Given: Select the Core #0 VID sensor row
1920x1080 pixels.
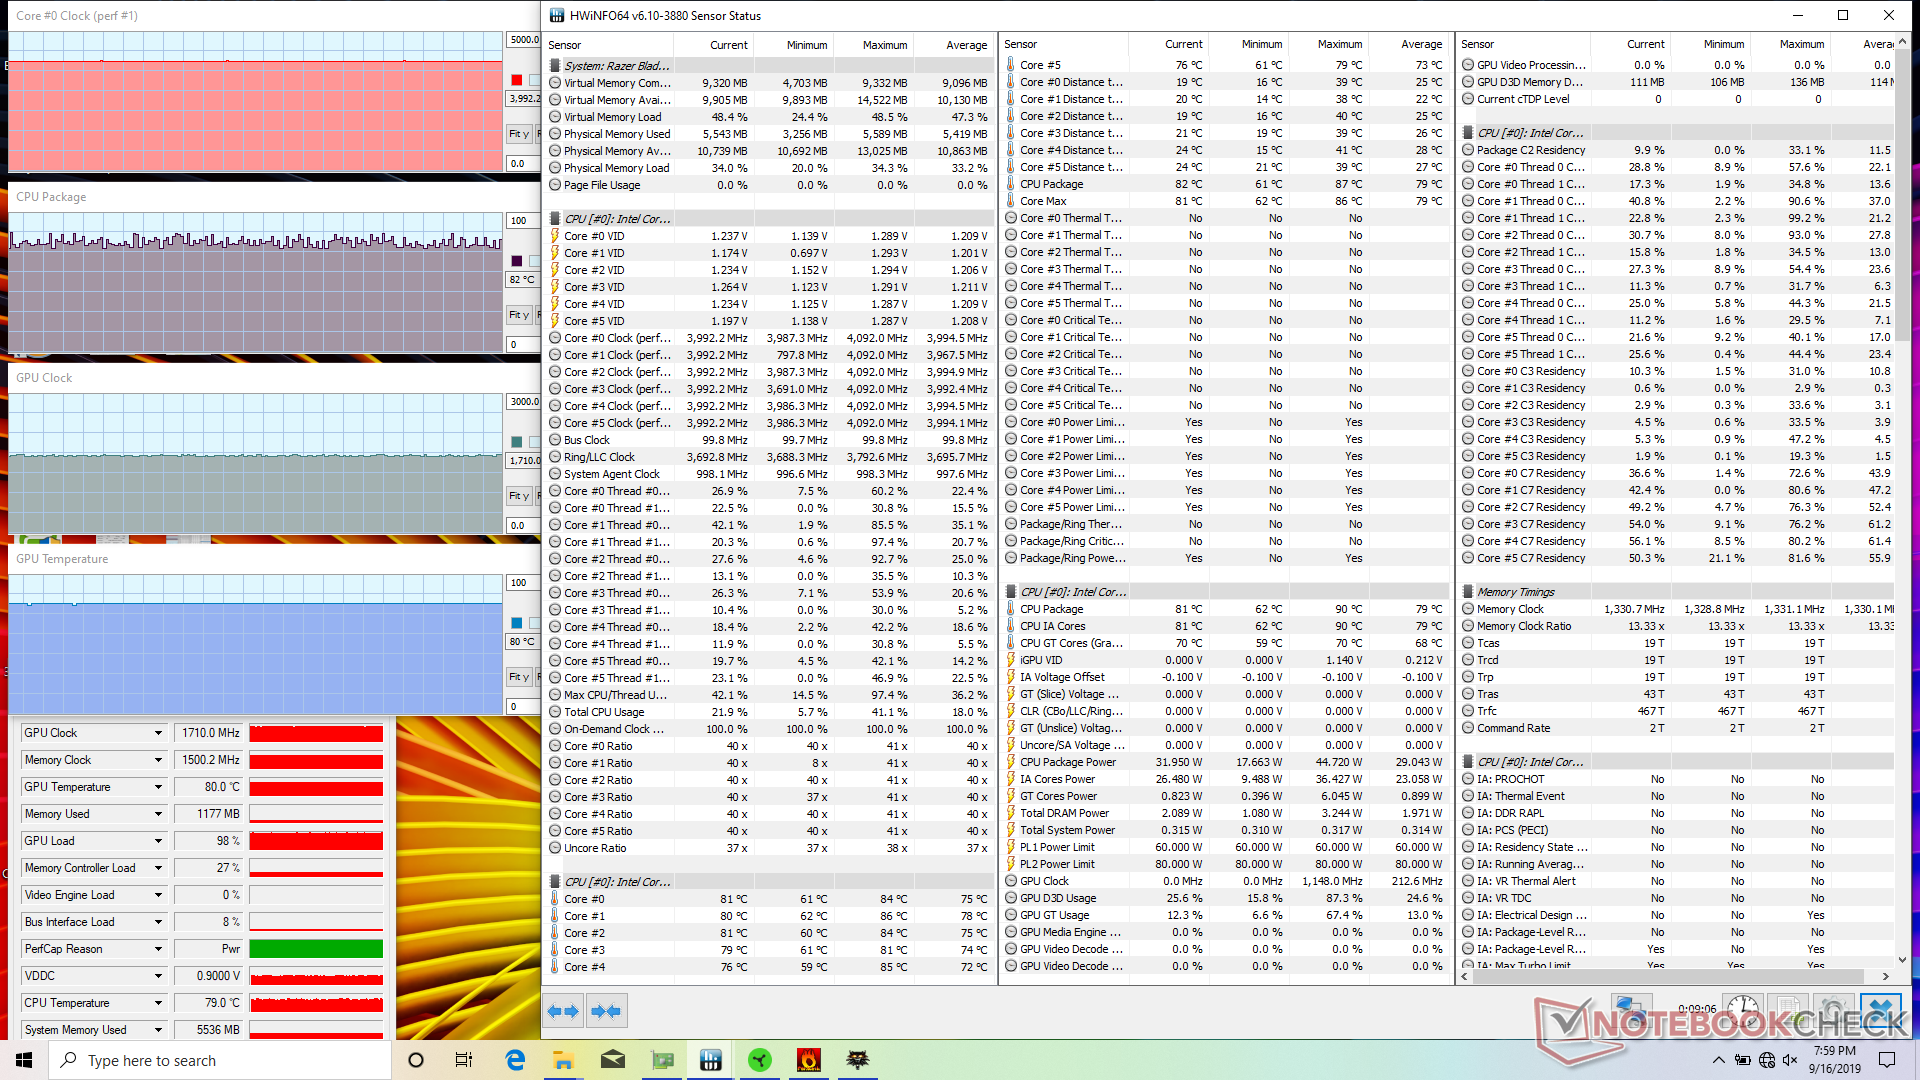Looking at the screenshot, I should click(770, 236).
